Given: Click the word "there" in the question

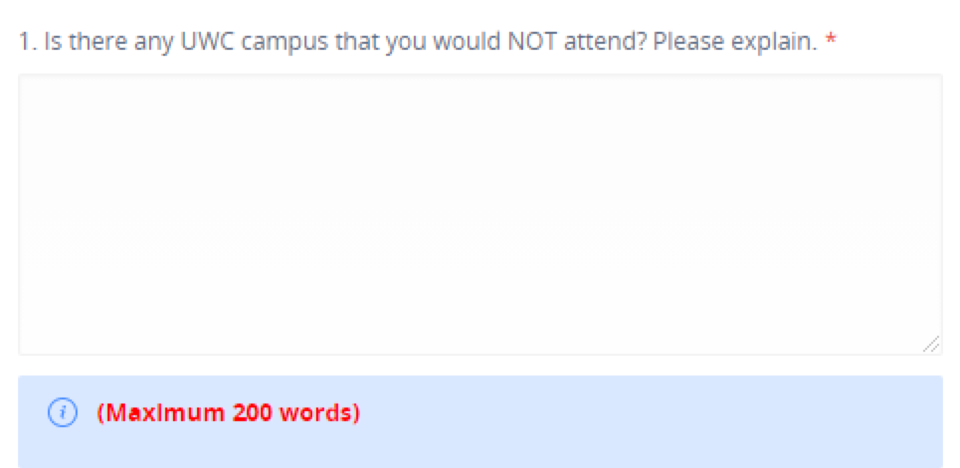Looking at the screenshot, I should coord(91,42).
